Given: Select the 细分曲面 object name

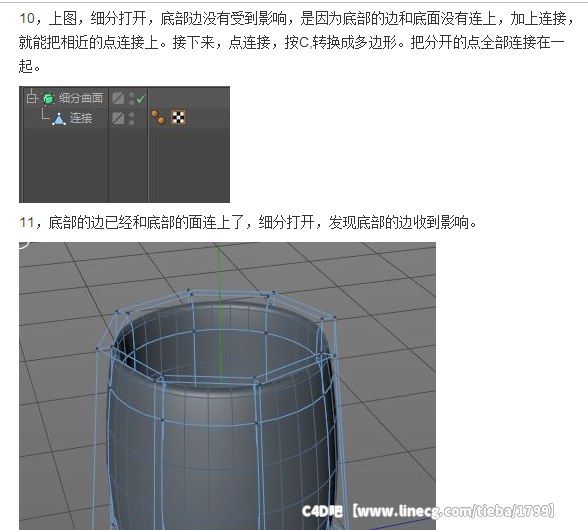Looking at the screenshot, I should [x=80, y=98].
